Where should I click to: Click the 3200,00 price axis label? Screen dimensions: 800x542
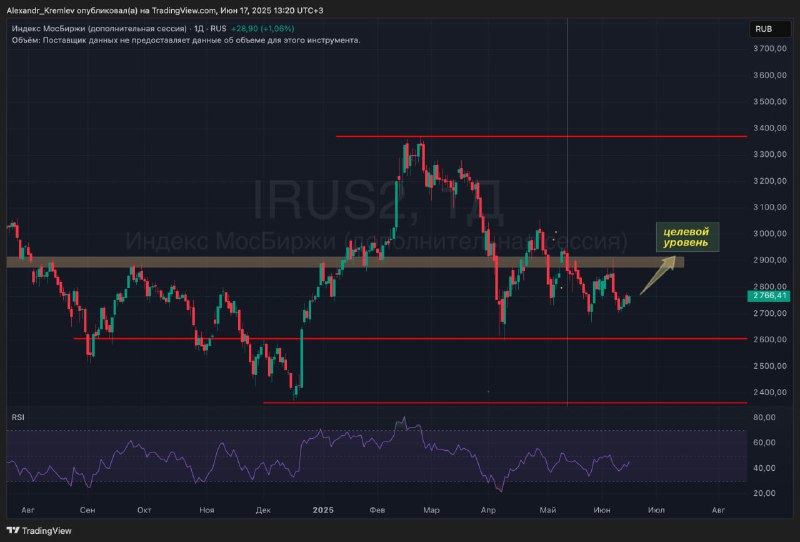pyautogui.click(x=770, y=181)
